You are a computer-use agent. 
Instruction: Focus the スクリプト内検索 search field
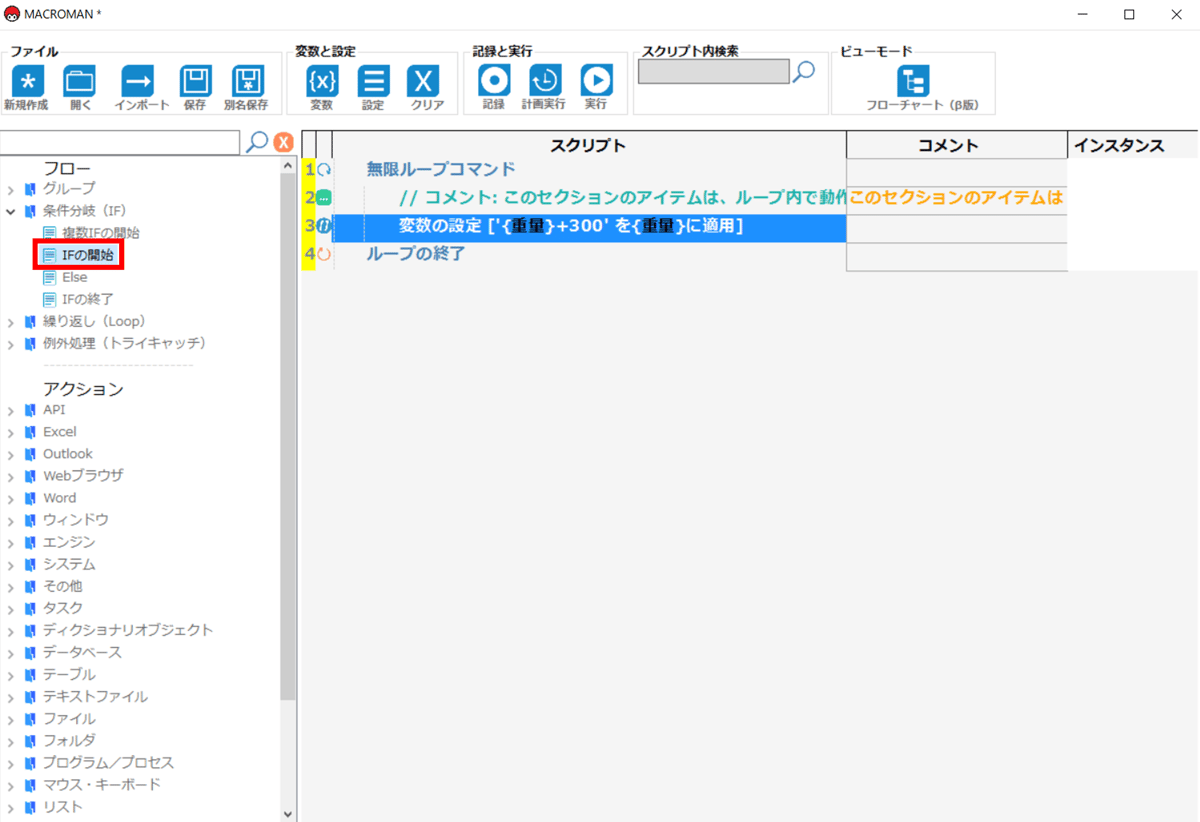point(713,71)
